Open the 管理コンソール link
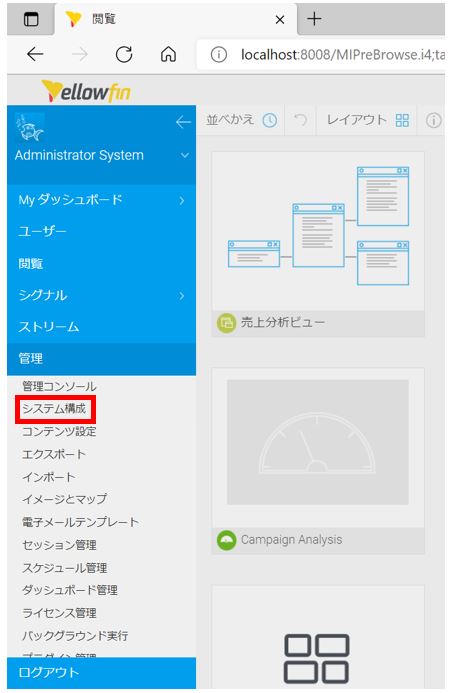The image size is (449, 693). [59, 386]
